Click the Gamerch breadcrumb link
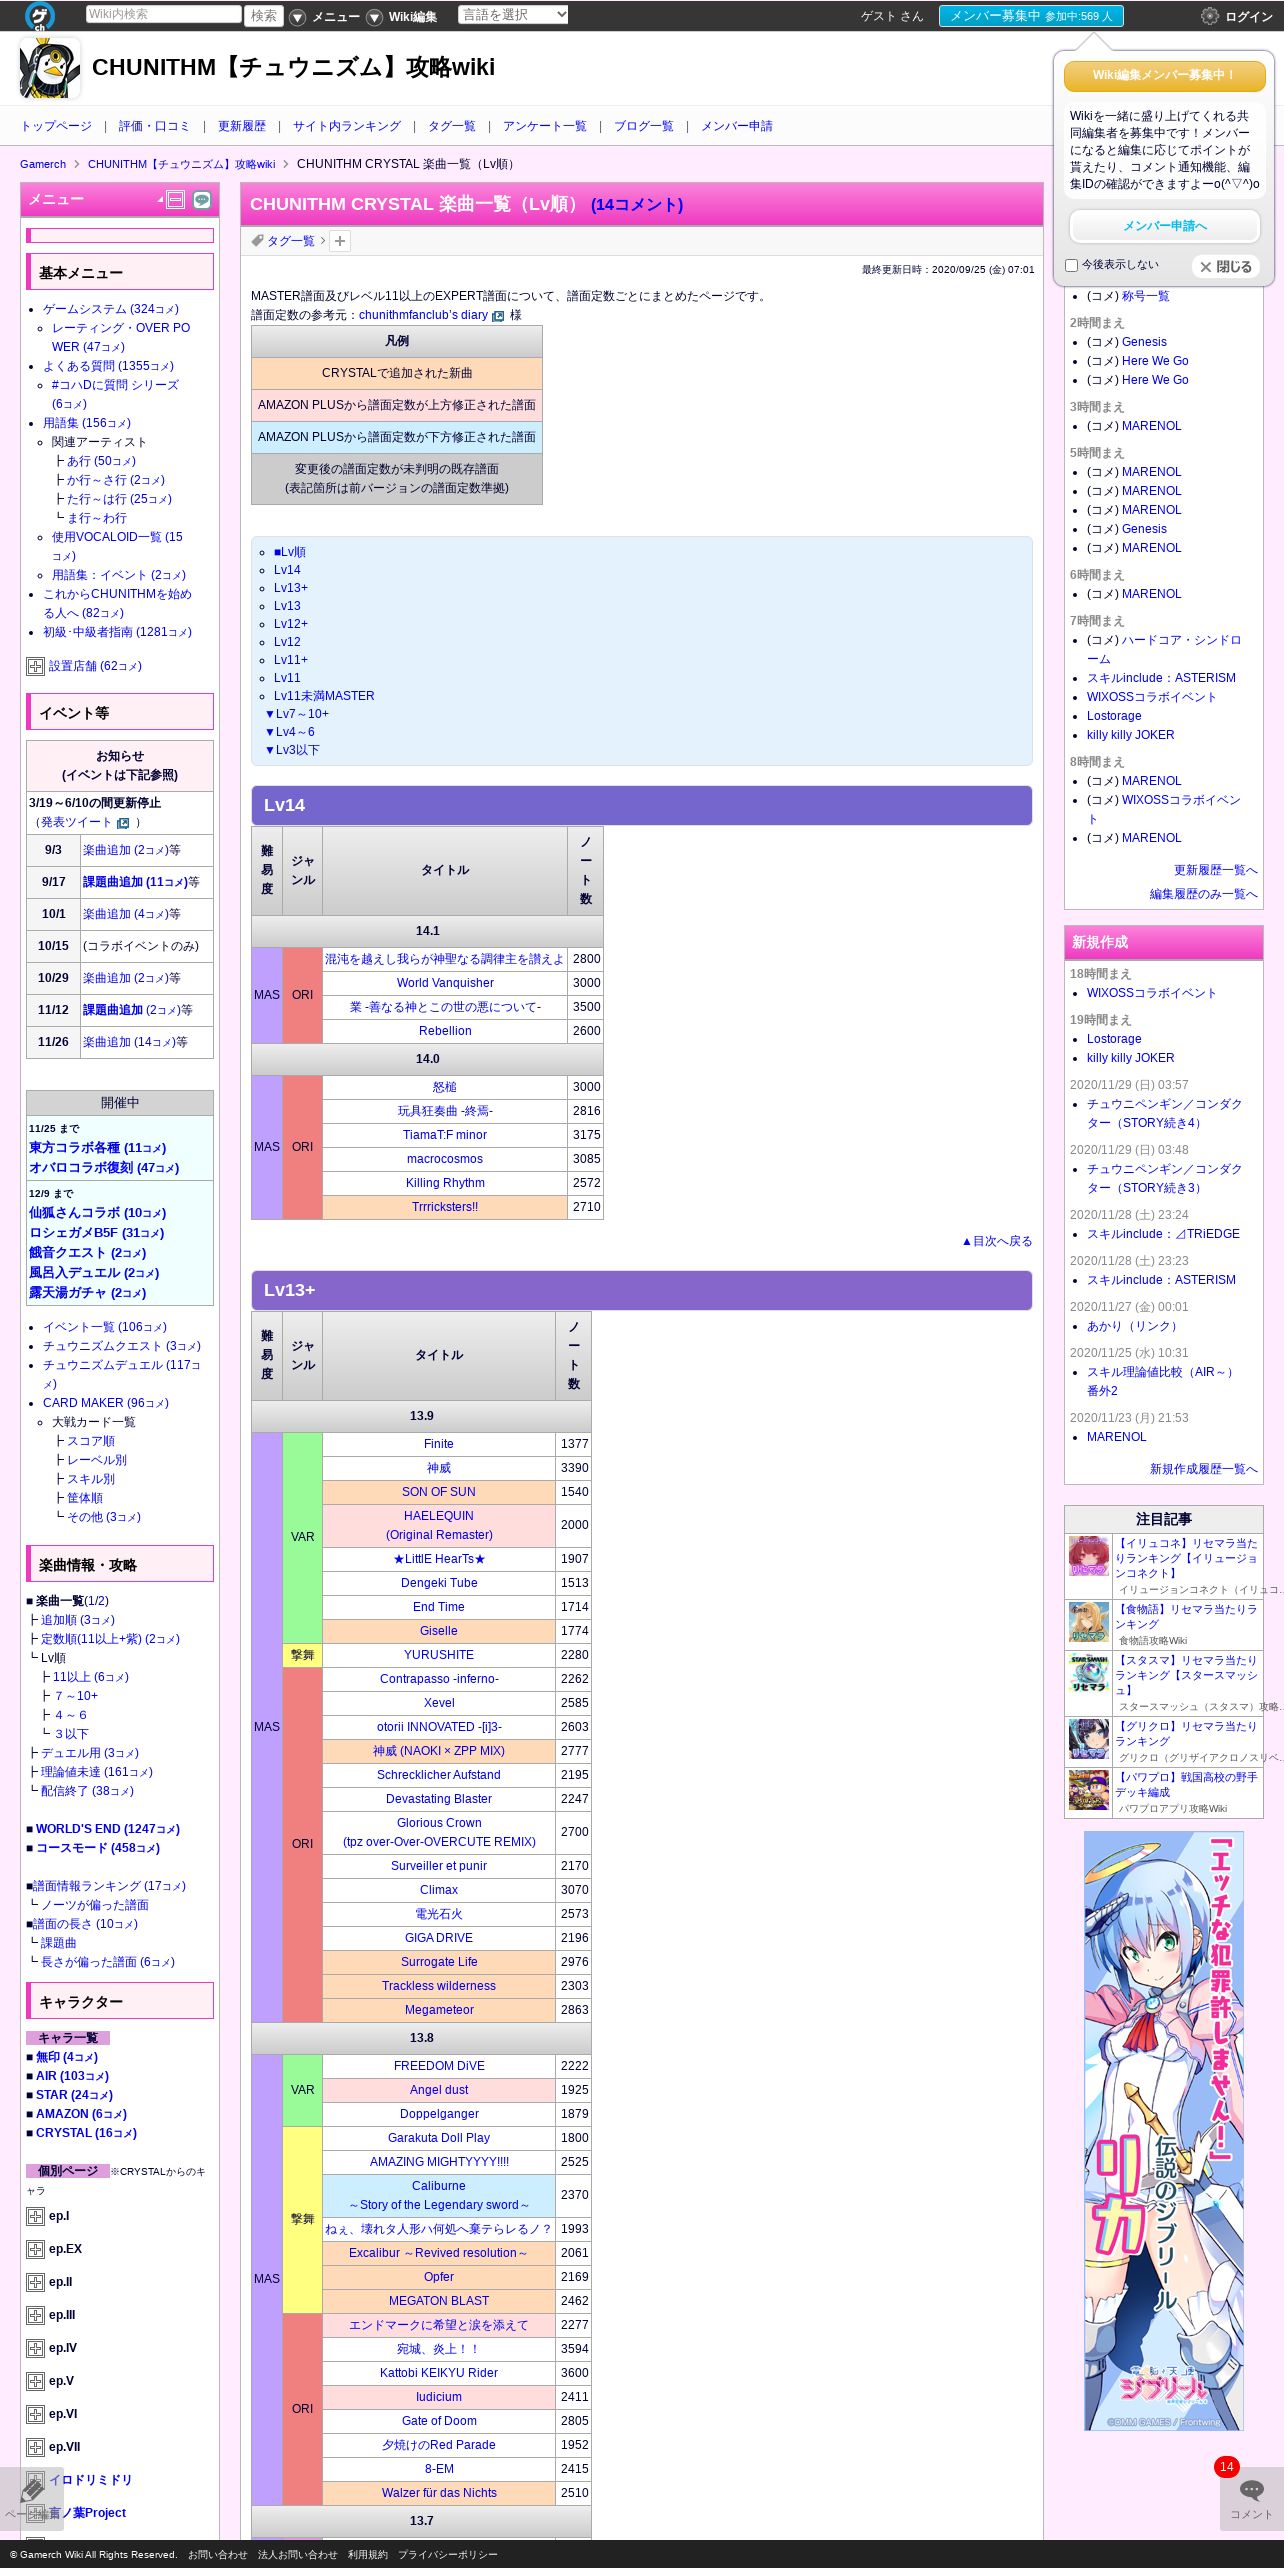 click(x=43, y=164)
